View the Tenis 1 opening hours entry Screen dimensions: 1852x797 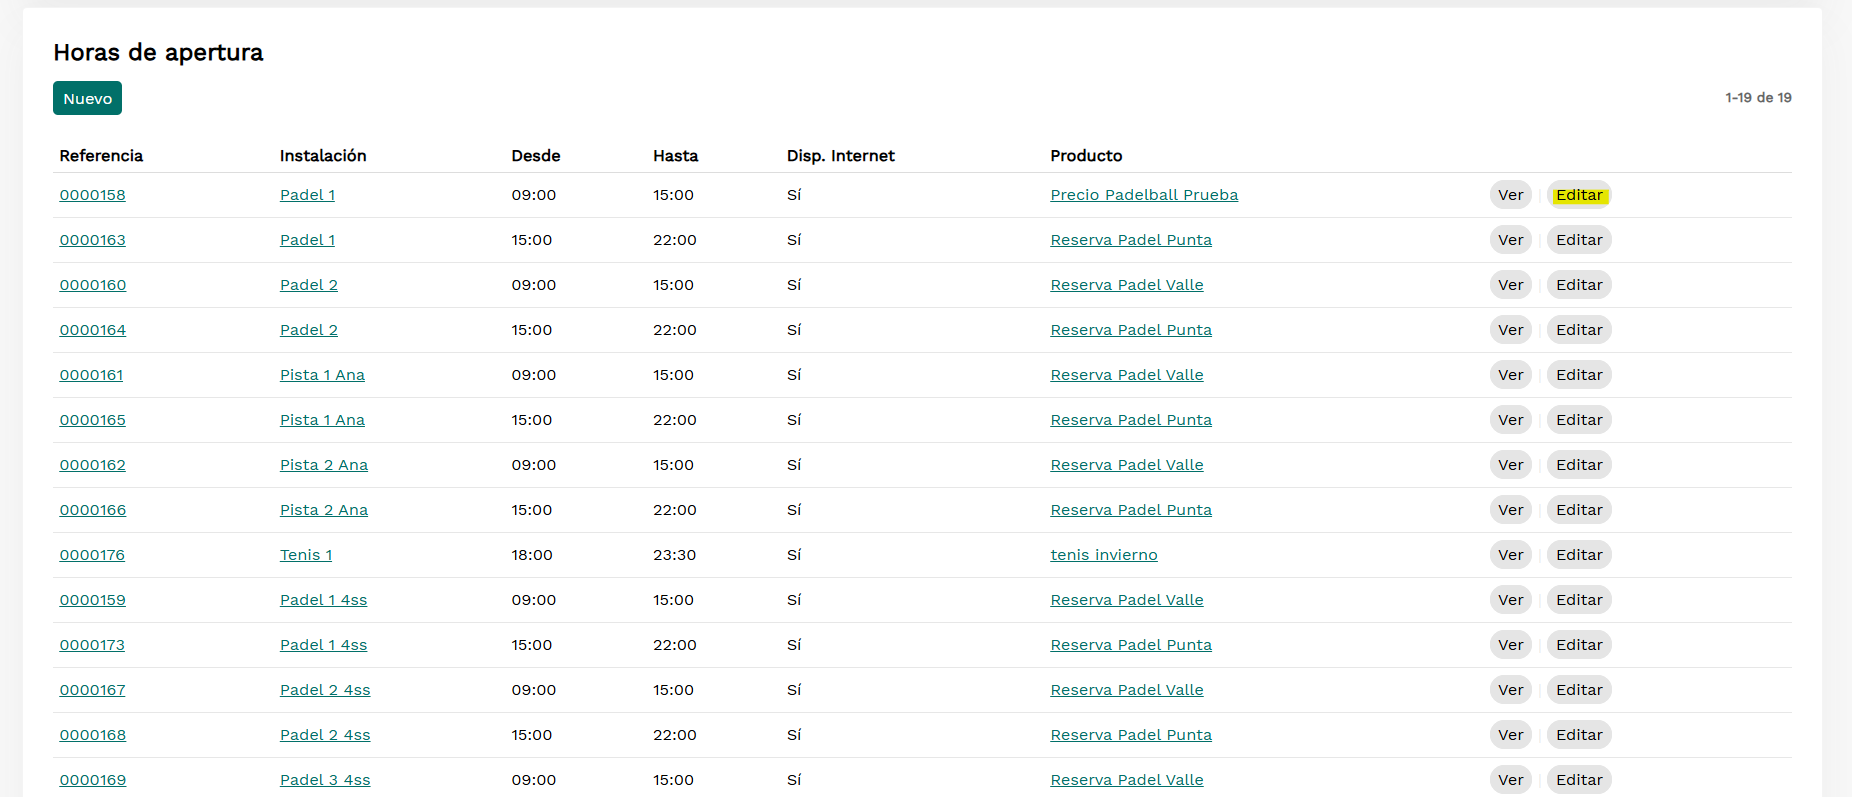[1510, 555]
